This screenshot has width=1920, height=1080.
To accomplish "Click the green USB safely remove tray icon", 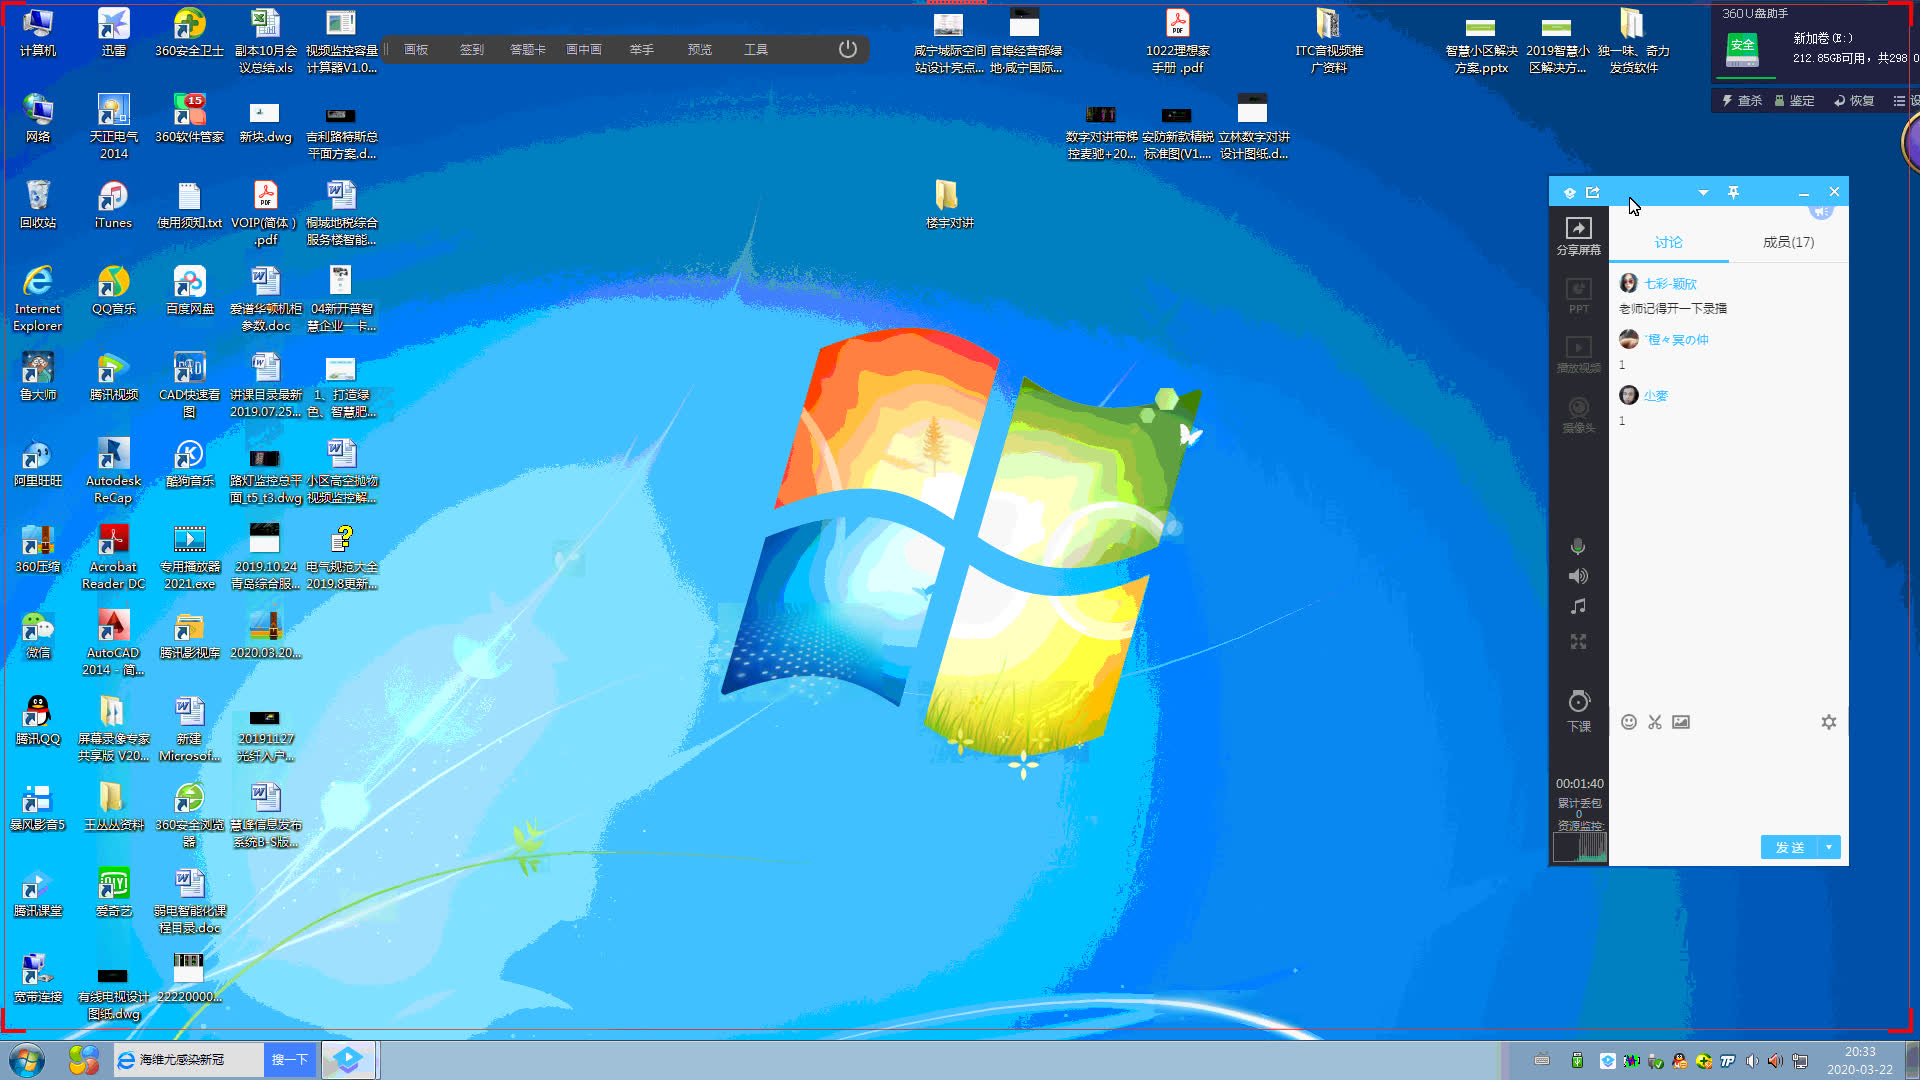I will point(1577,1061).
